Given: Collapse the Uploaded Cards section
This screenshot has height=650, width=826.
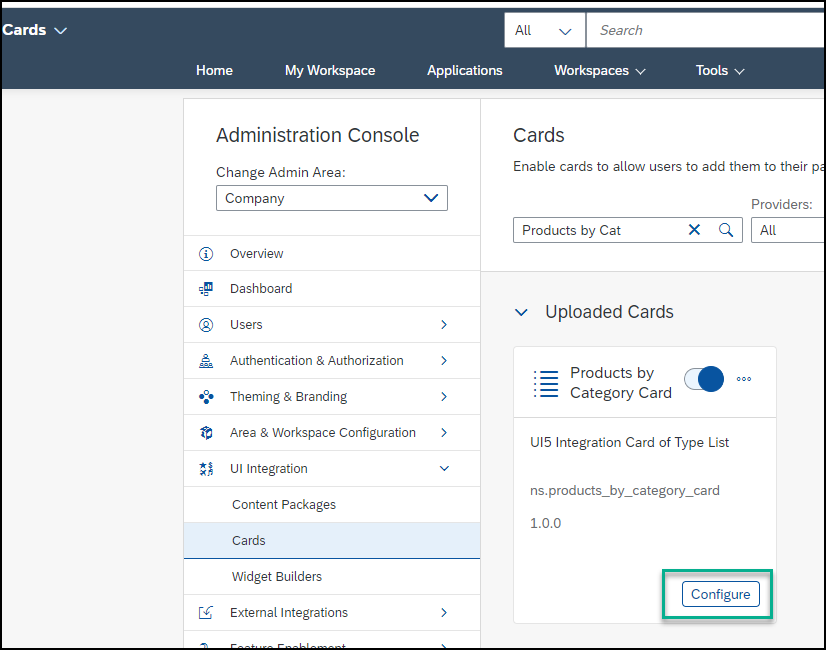Looking at the screenshot, I should pos(521,312).
